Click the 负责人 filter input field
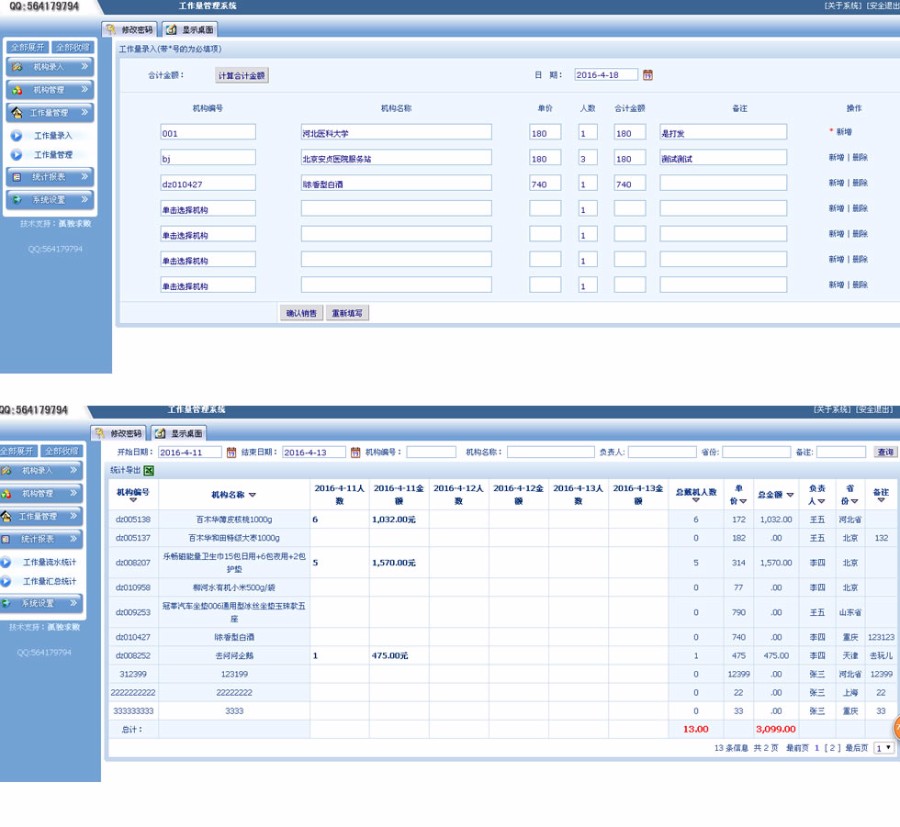900x827 pixels. (x=662, y=452)
